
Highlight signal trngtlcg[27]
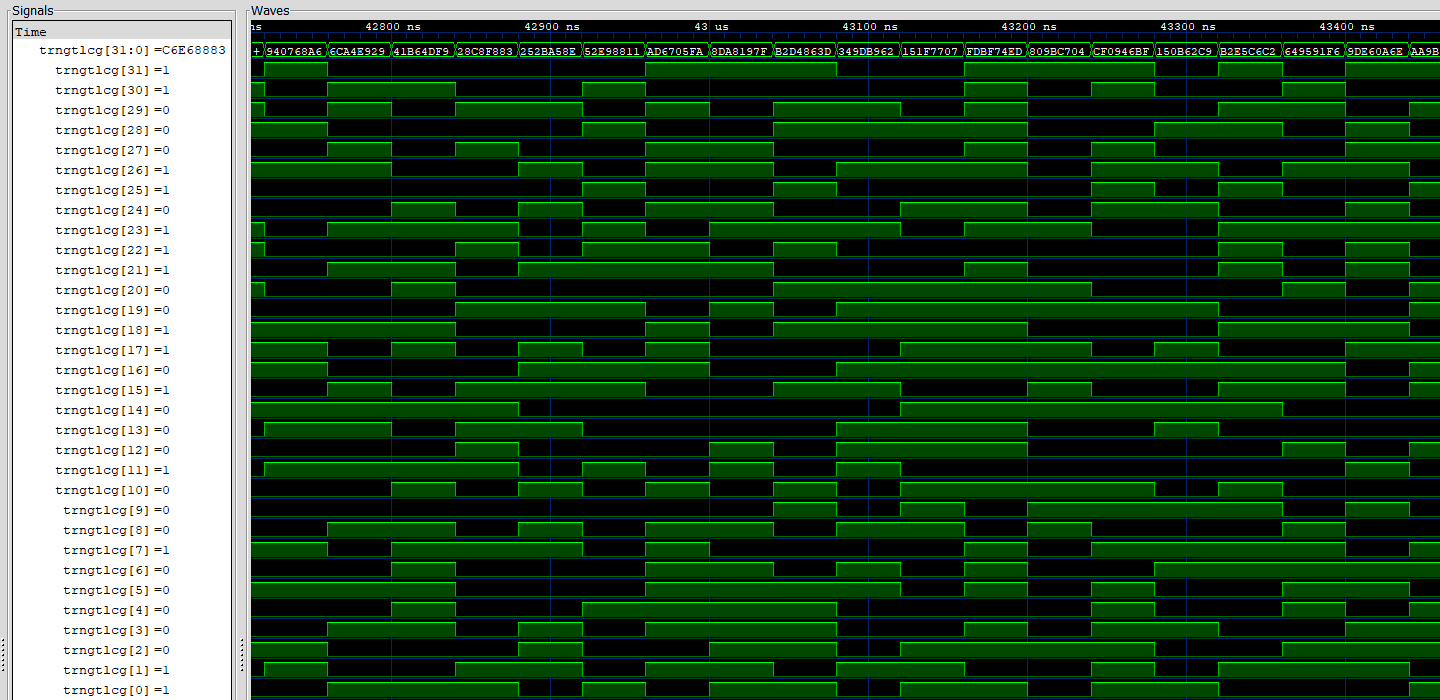pyautogui.click(x=112, y=150)
